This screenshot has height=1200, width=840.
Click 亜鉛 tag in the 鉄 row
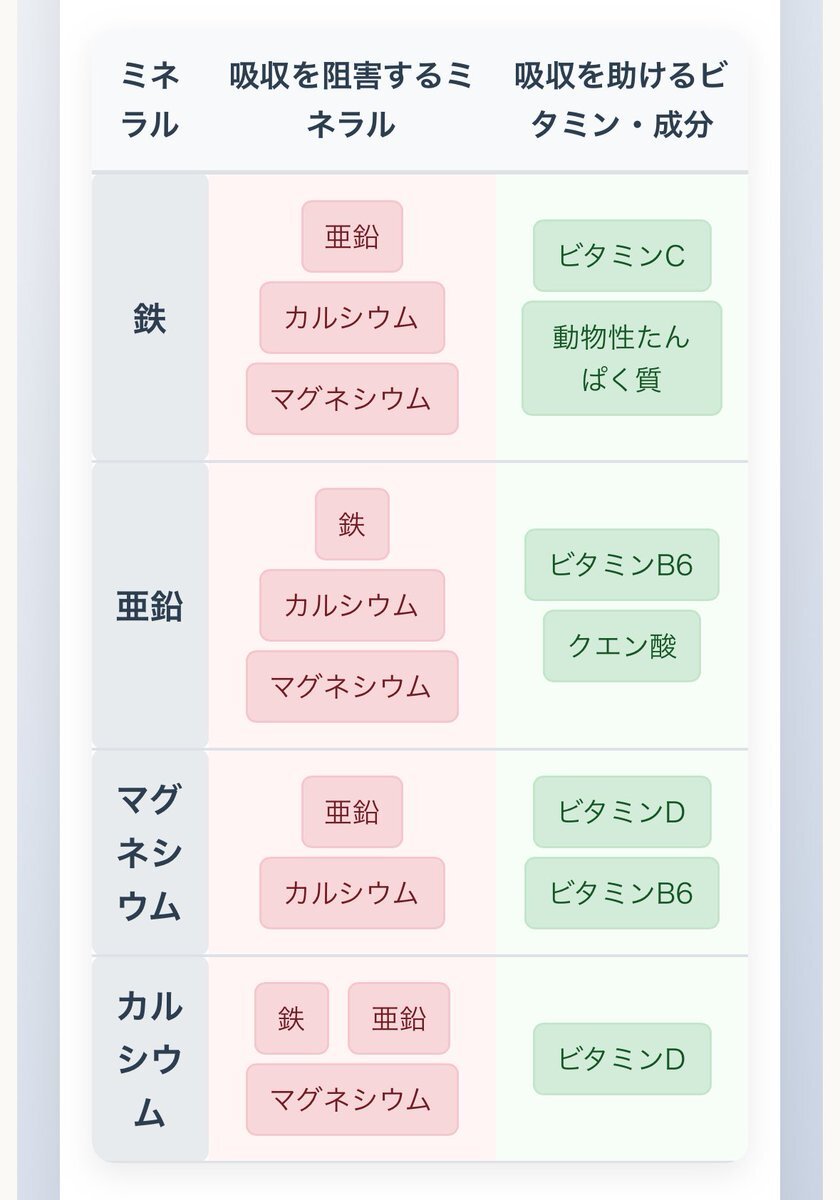(352, 237)
